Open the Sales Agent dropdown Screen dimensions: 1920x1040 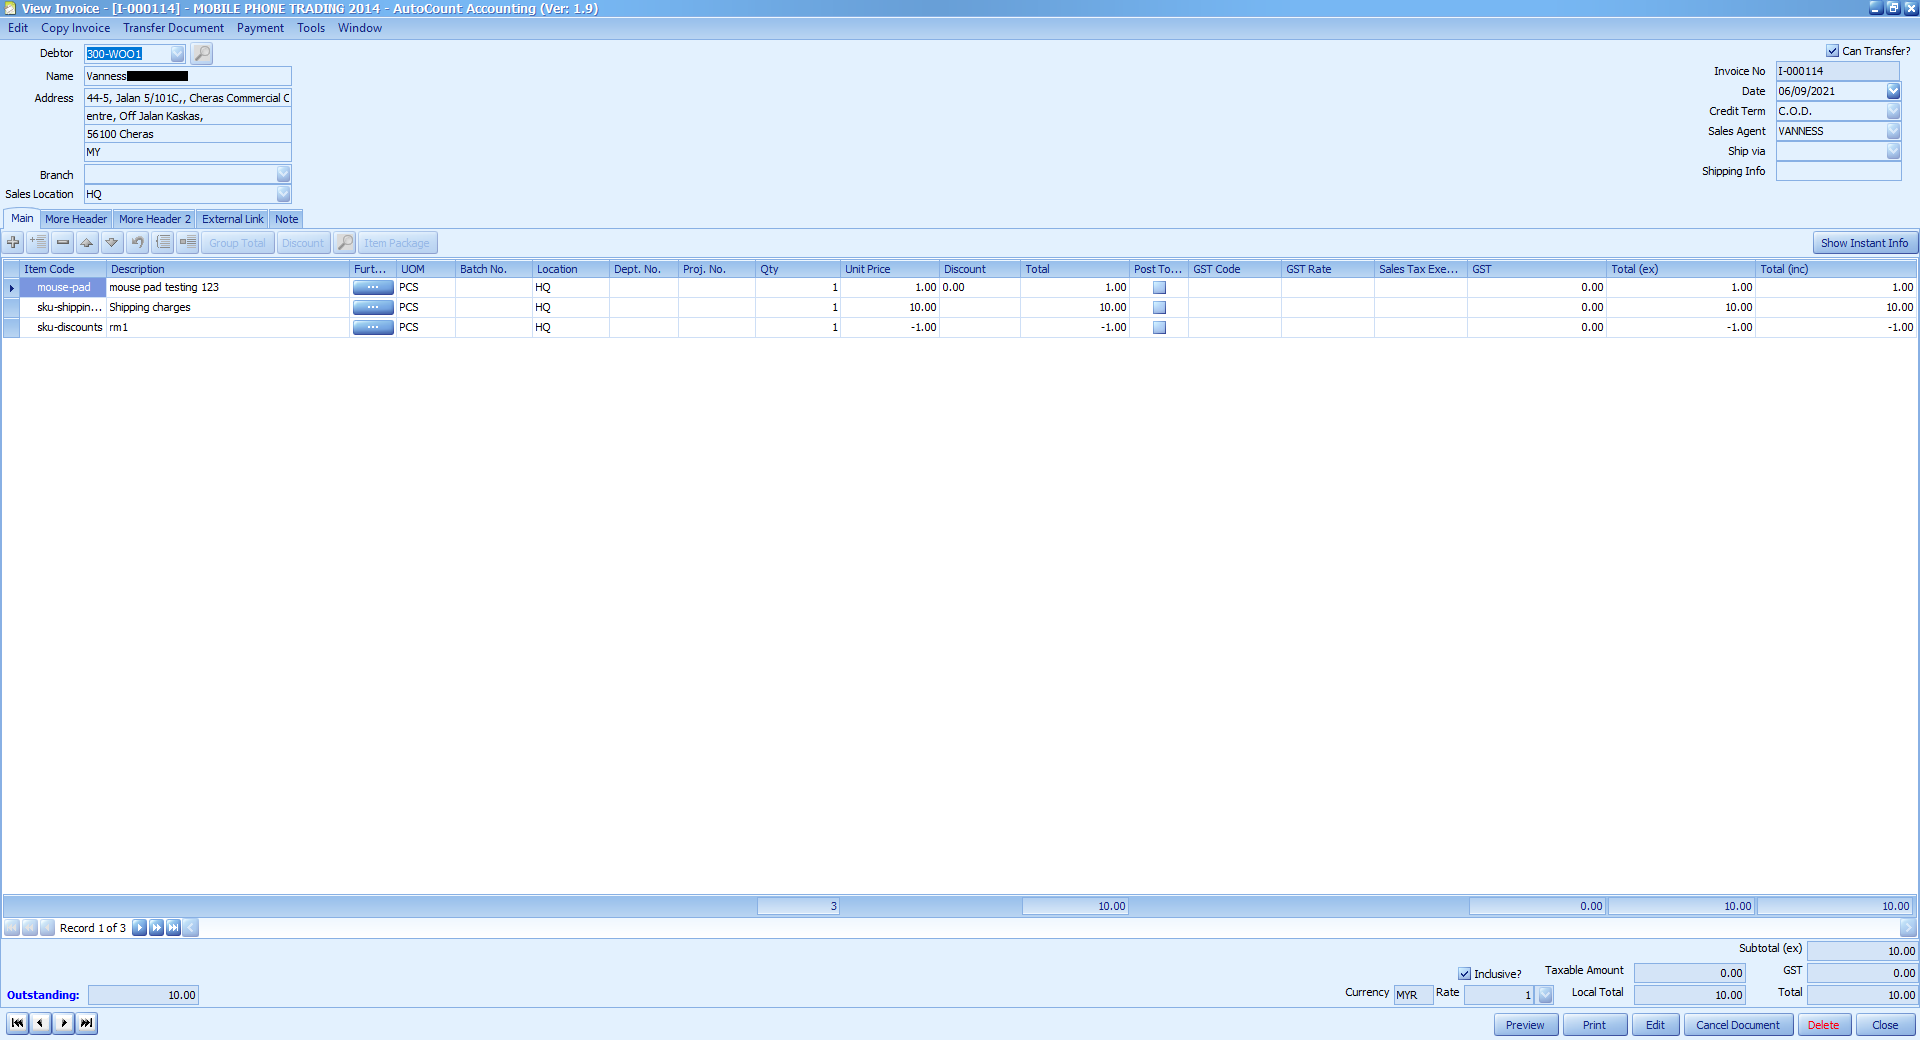pyautogui.click(x=1893, y=131)
